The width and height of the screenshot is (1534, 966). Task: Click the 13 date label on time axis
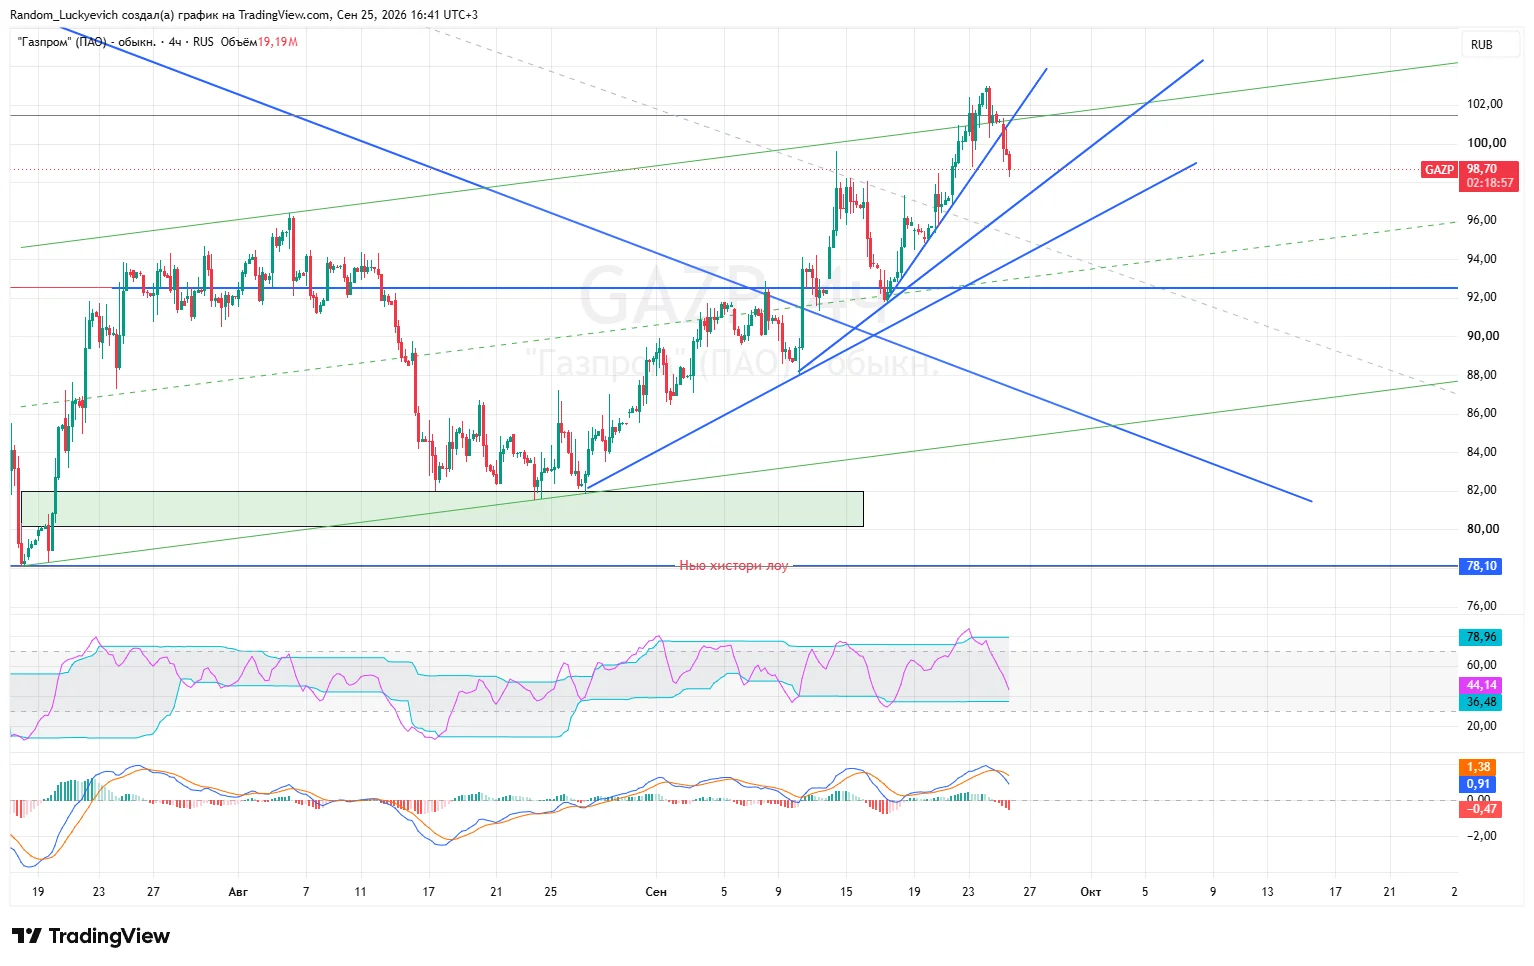tap(1268, 892)
